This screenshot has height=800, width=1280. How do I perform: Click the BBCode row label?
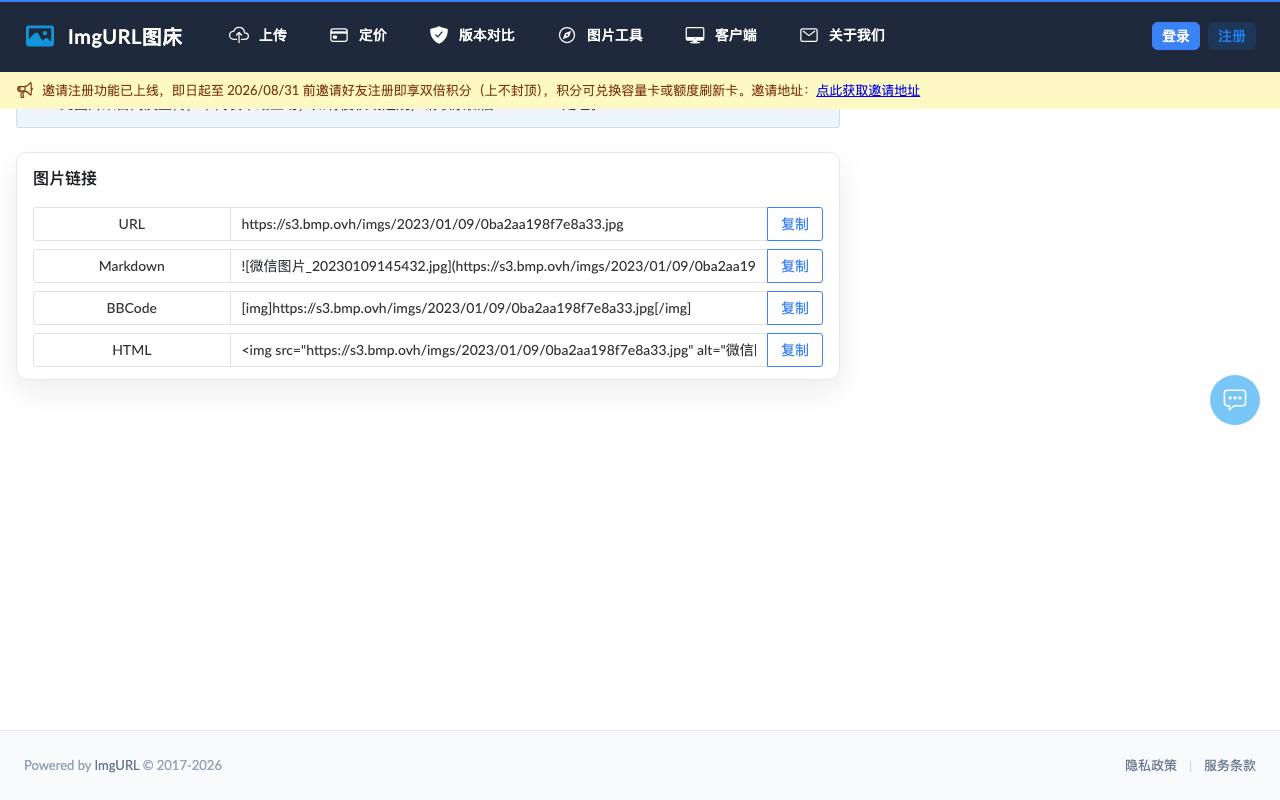pos(132,308)
